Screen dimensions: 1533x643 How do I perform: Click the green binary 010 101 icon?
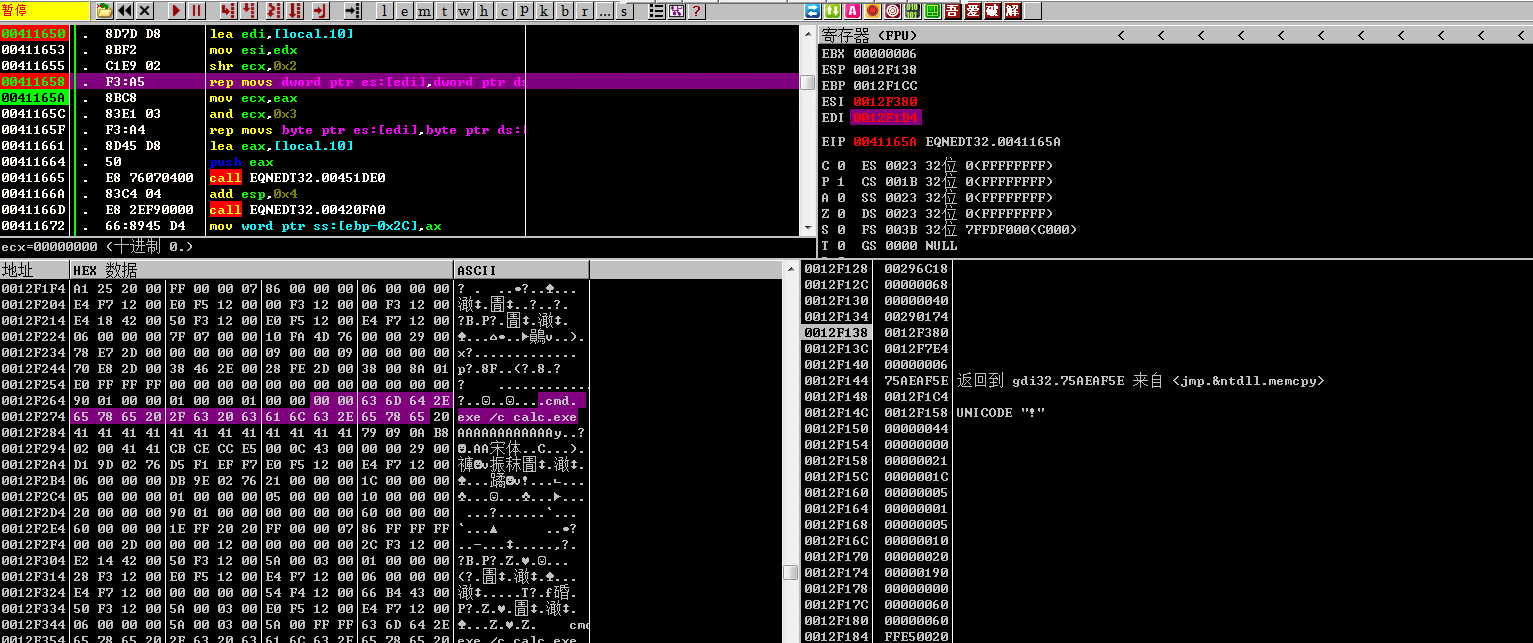click(912, 11)
